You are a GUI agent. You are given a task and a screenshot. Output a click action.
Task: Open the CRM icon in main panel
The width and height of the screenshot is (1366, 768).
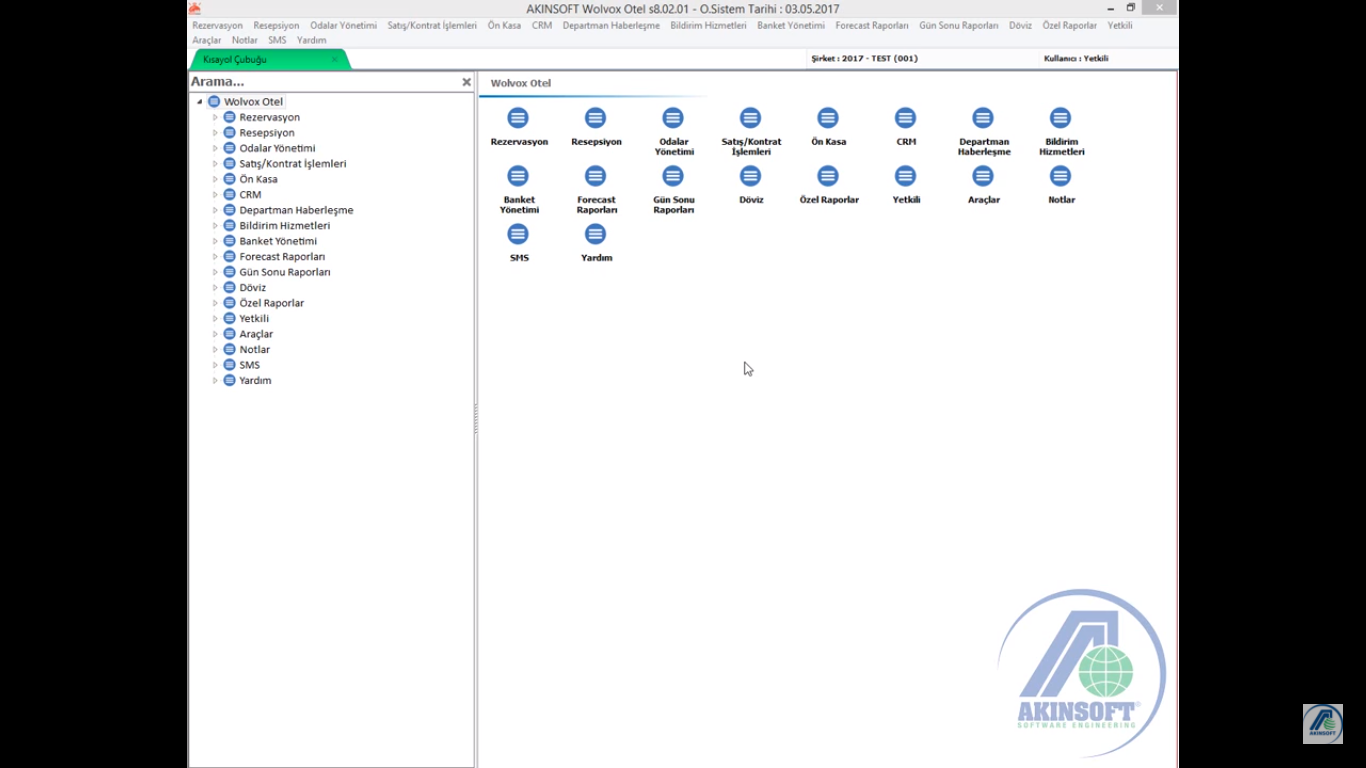click(906, 118)
